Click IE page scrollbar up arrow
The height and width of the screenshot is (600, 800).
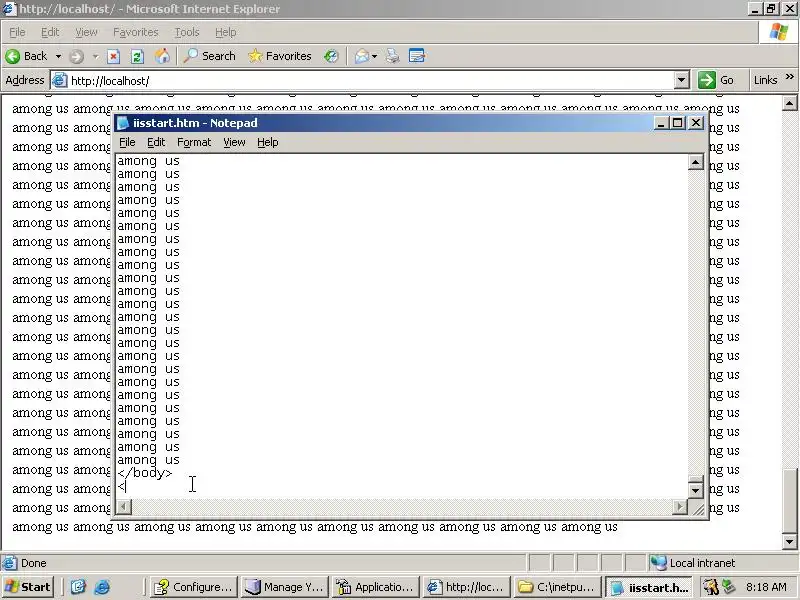(789, 103)
